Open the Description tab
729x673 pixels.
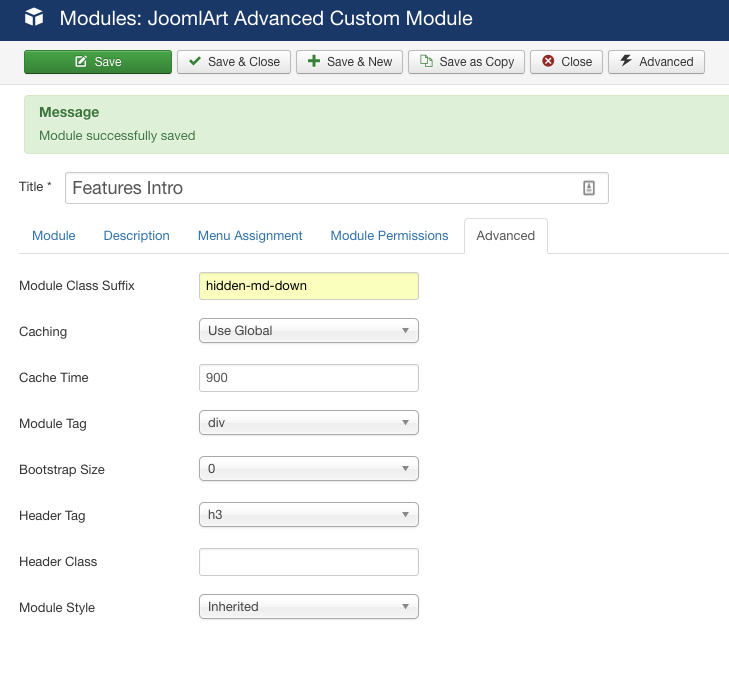(137, 236)
